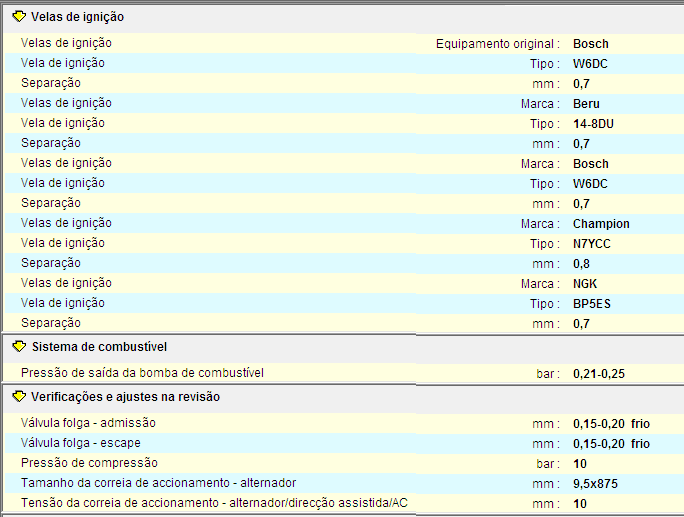Select 'Marca :' label beside Champion
This screenshot has width=684, height=517.
540,224
